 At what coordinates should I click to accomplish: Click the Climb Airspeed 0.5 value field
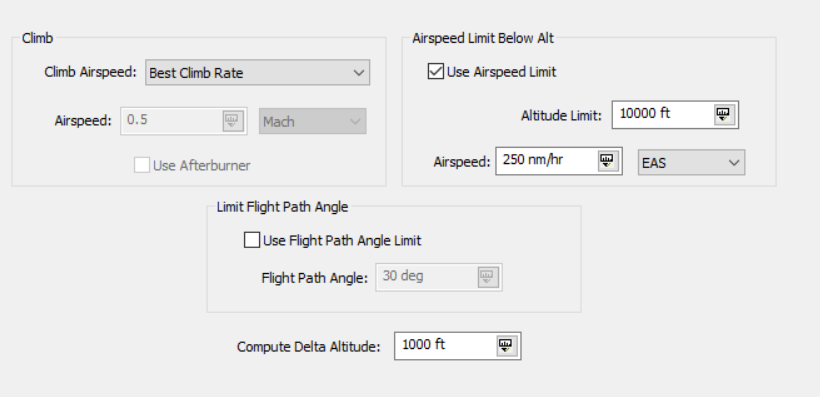pyautogui.click(x=184, y=121)
